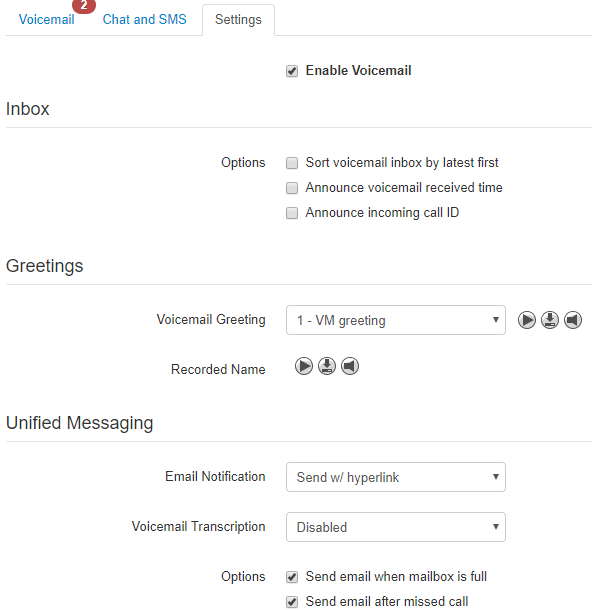This screenshot has width=592, height=610.
Task: Click the red voicemail count badge
Action: [x=84, y=6]
